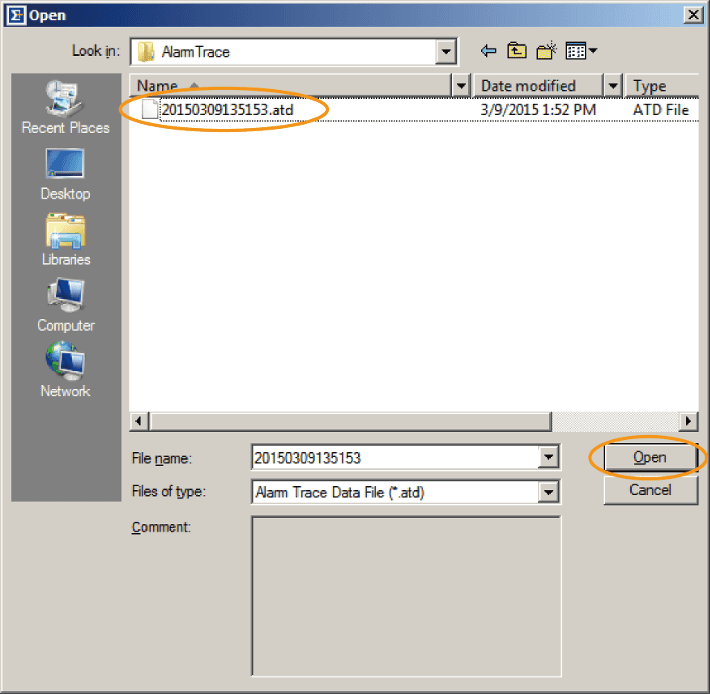
Task: Open Libraries from places sidebar
Action: point(65,240)
